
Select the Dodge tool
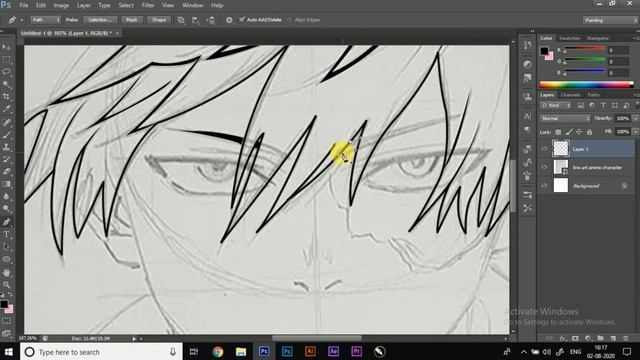coord(6,209)
